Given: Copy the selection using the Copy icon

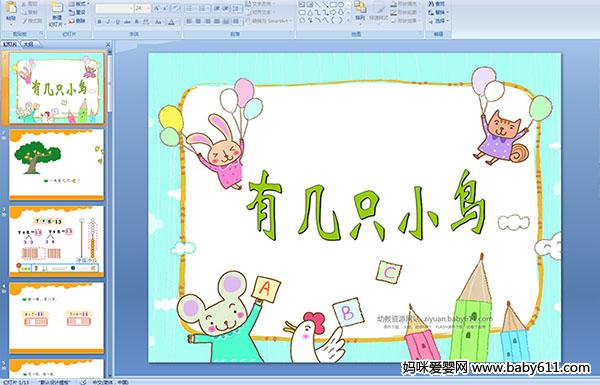Looking at the screenshot, I should coord(24,12).
